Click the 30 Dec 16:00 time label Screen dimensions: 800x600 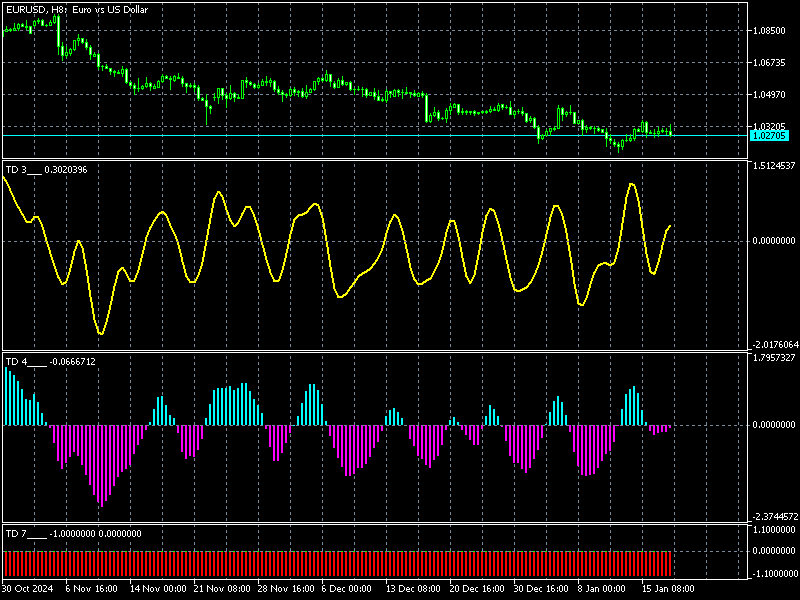541,589
